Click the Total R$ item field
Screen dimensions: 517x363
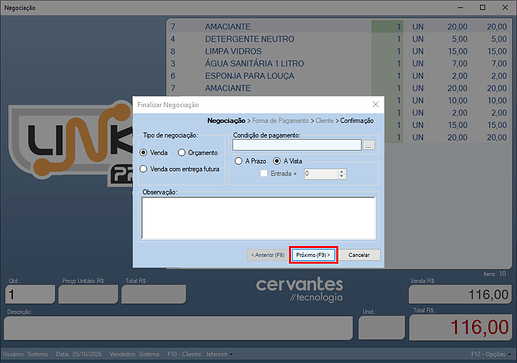154,294
